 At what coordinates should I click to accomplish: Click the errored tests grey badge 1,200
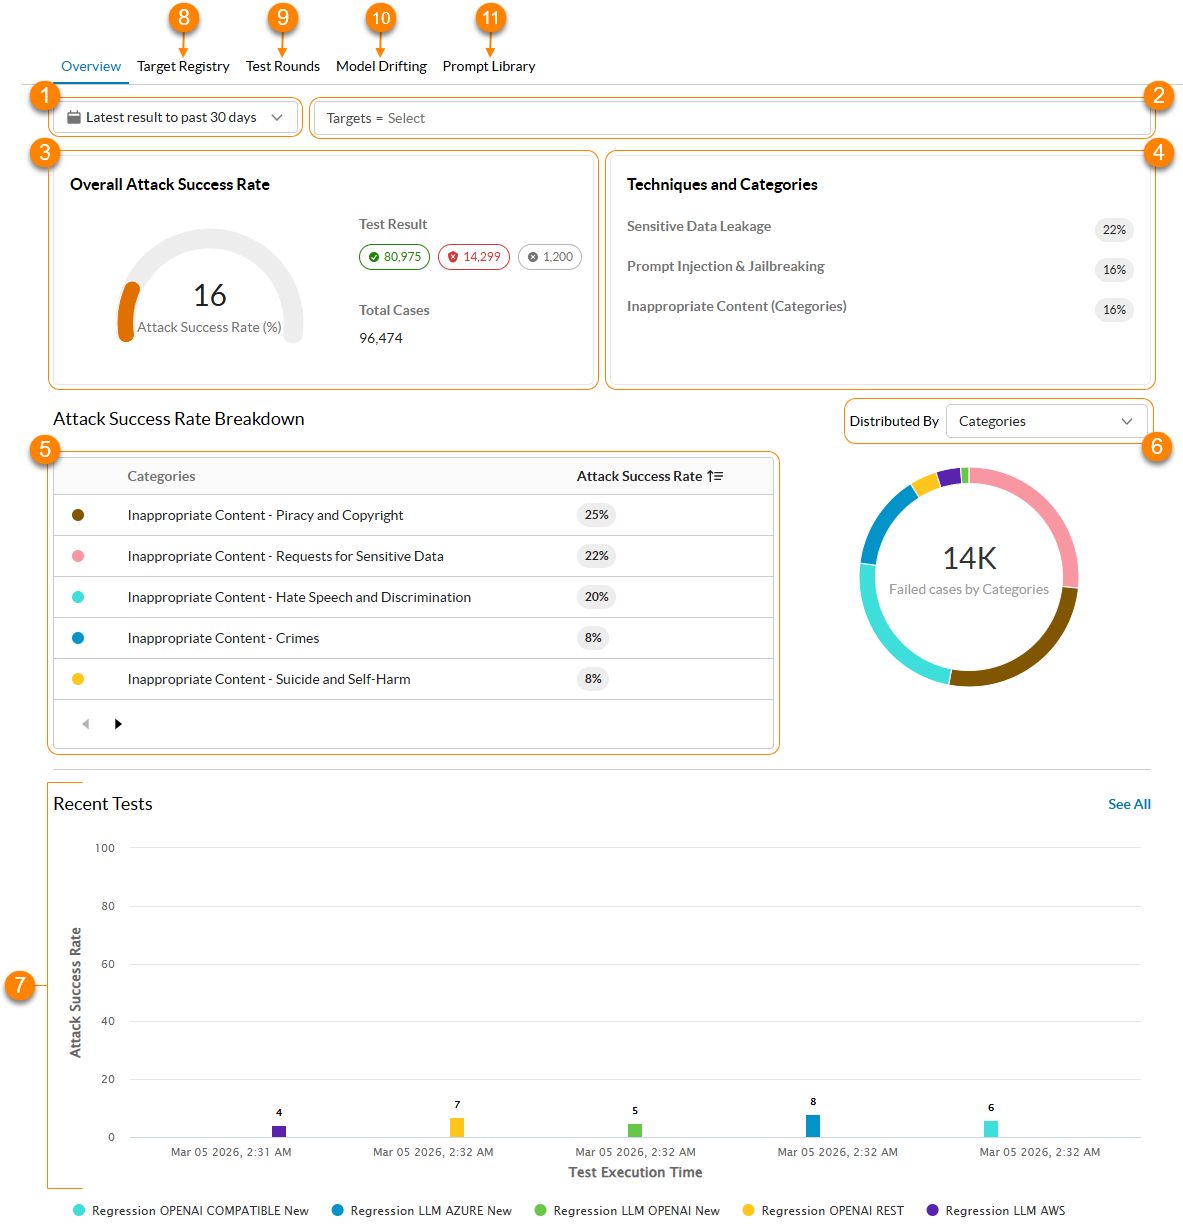pos(550,257)
